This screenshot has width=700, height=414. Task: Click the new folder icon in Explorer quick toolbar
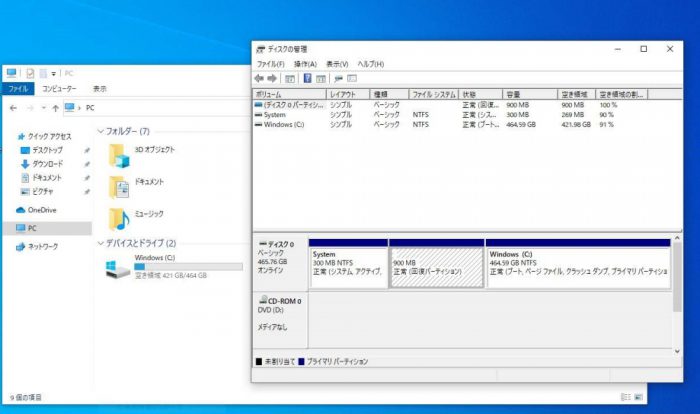[43, 73]
